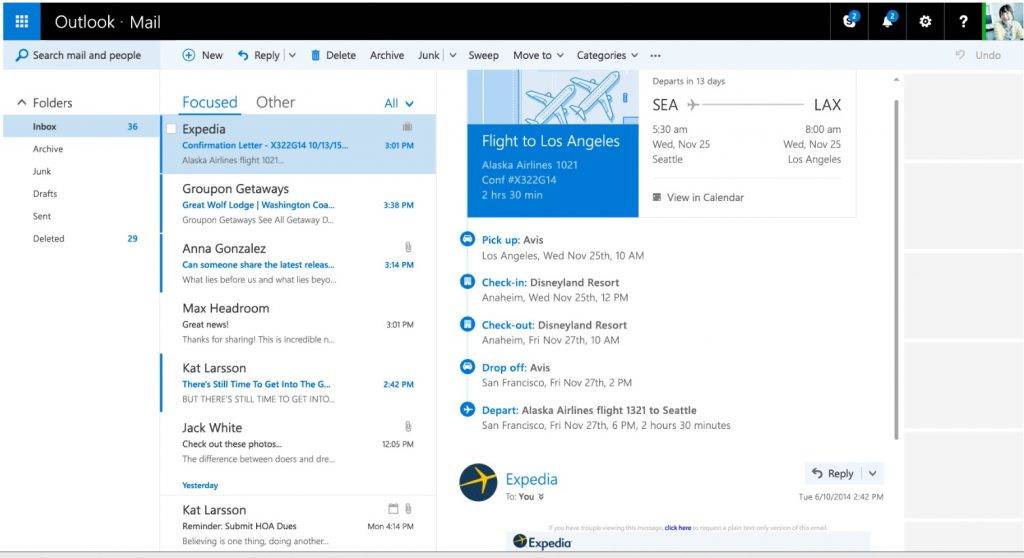
Task: Click the scroll up arrow of reading pane
Action: click(x=896, y=80)
